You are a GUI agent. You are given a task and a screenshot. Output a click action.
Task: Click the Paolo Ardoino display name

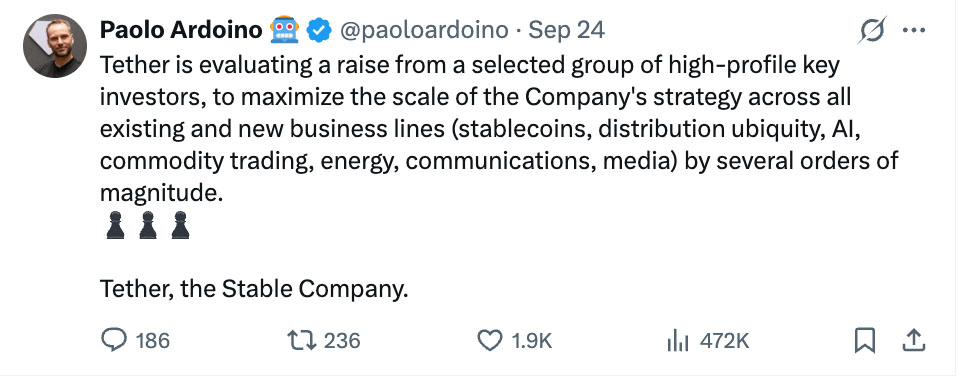coord(181,30)
